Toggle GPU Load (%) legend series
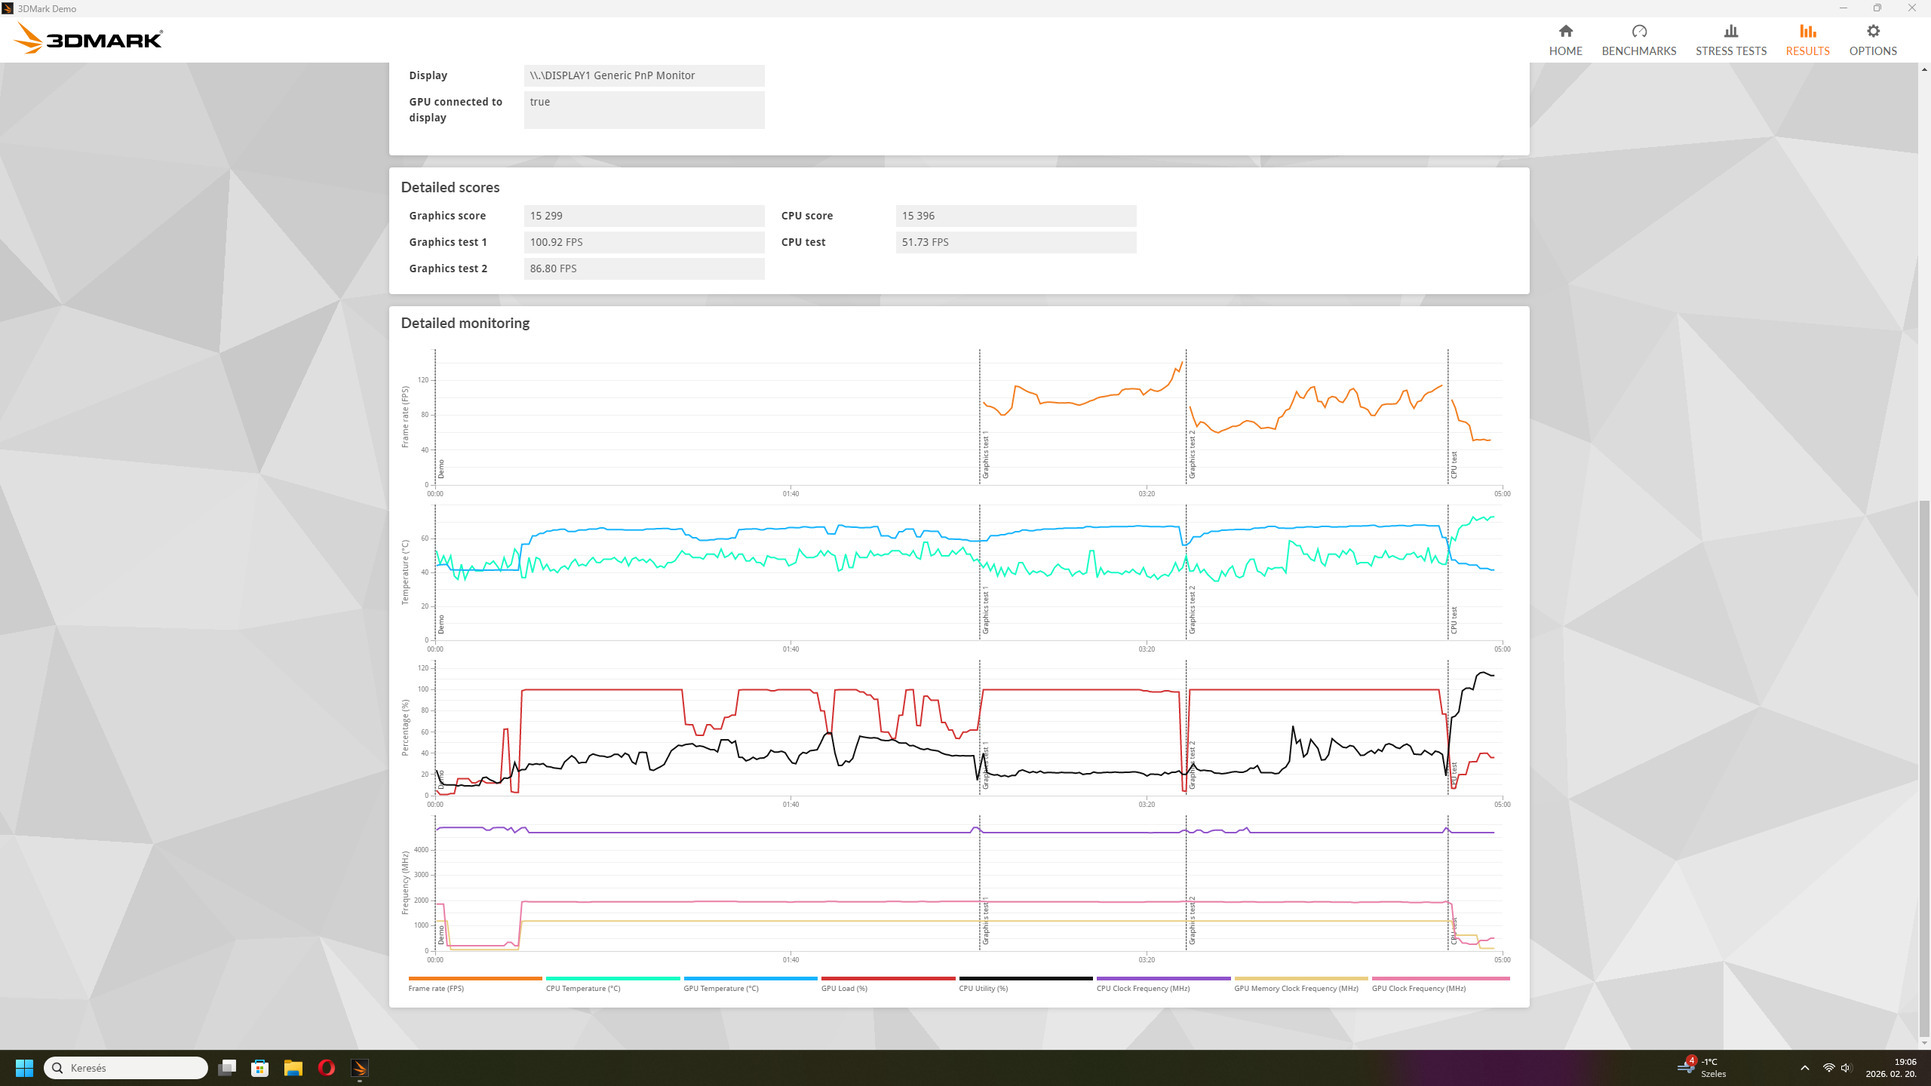Screen dimensions: 1931x1086 (x=844, y=988)
